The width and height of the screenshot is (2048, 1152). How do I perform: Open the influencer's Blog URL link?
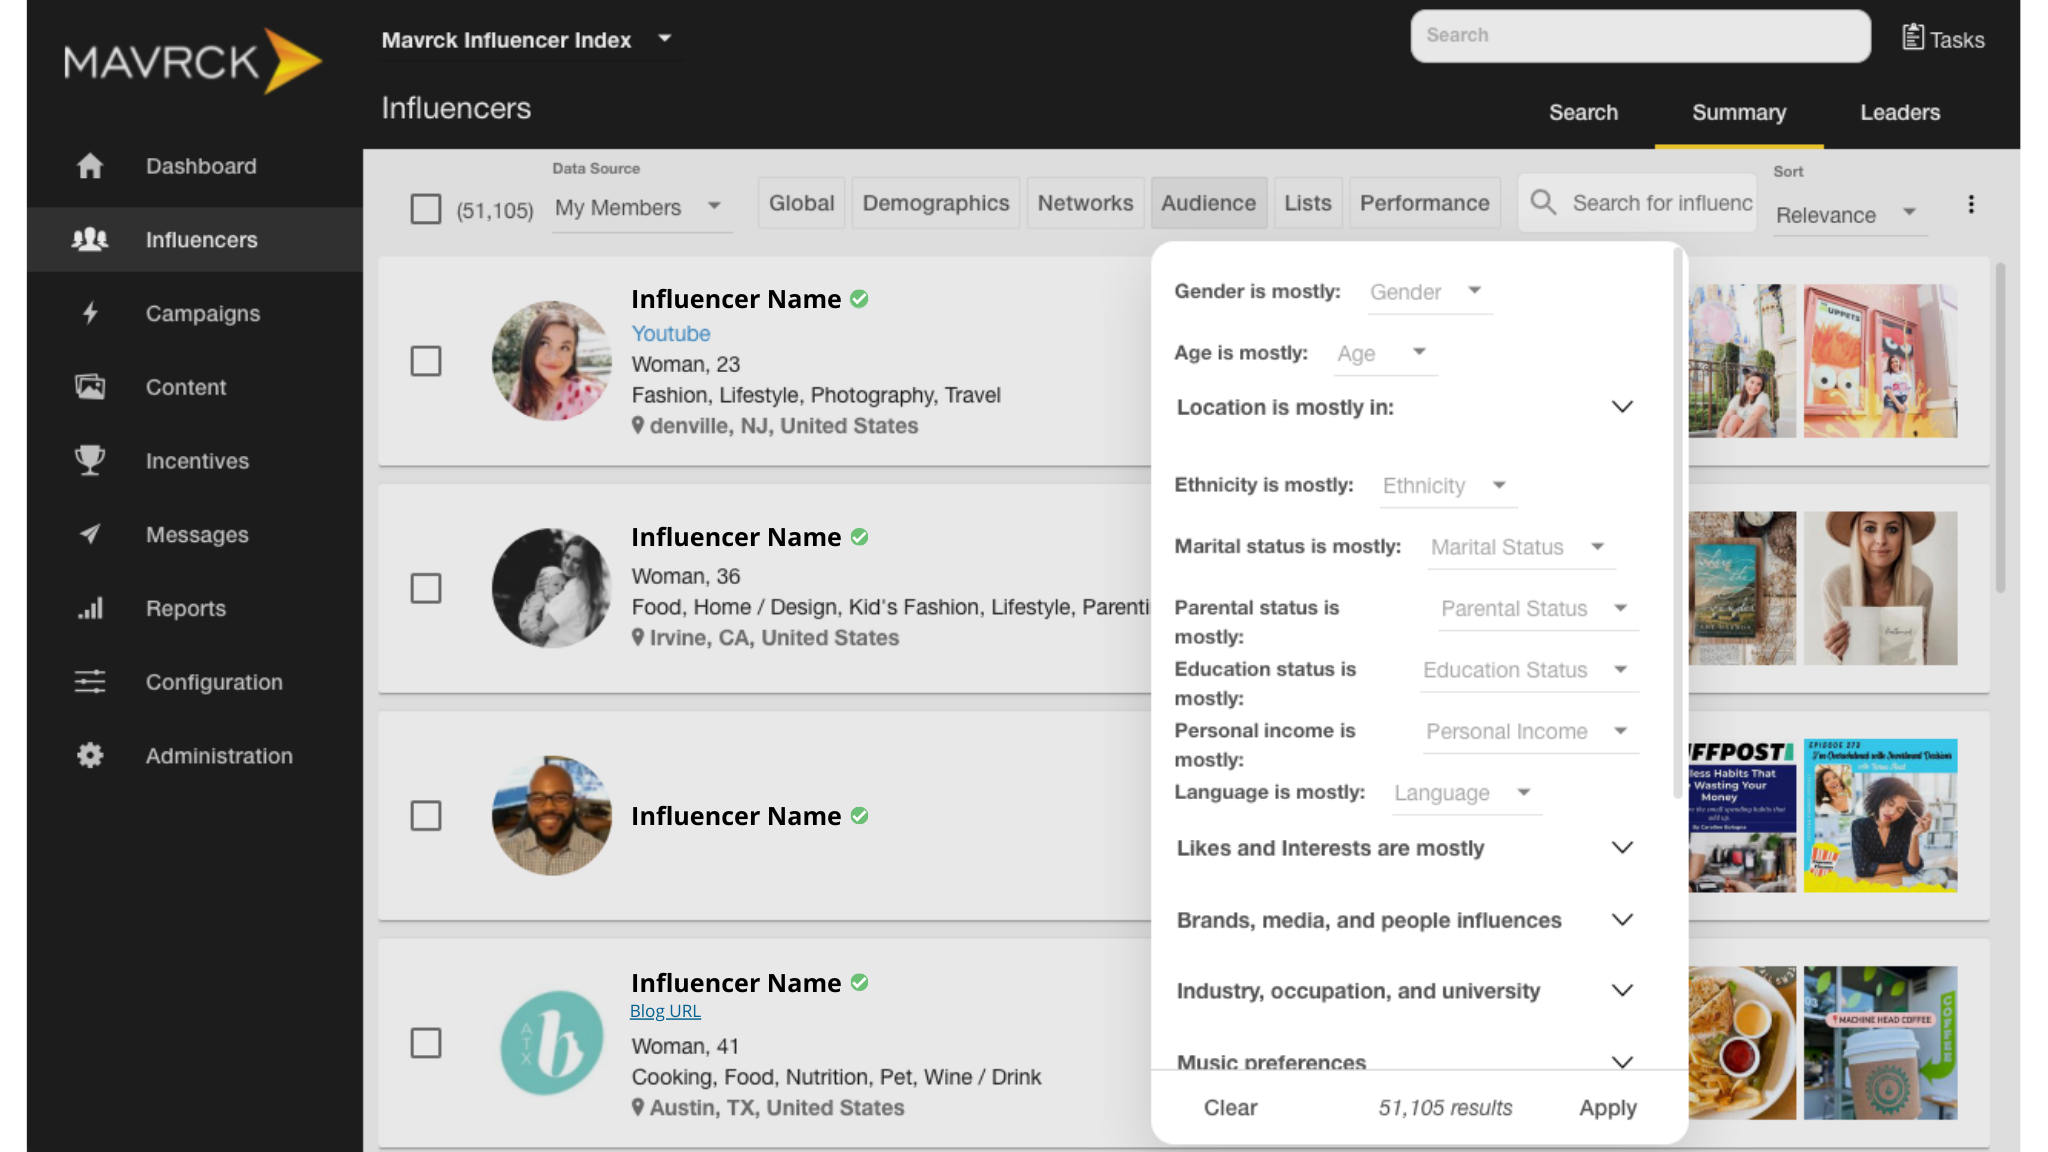(x=664, y=1010)
